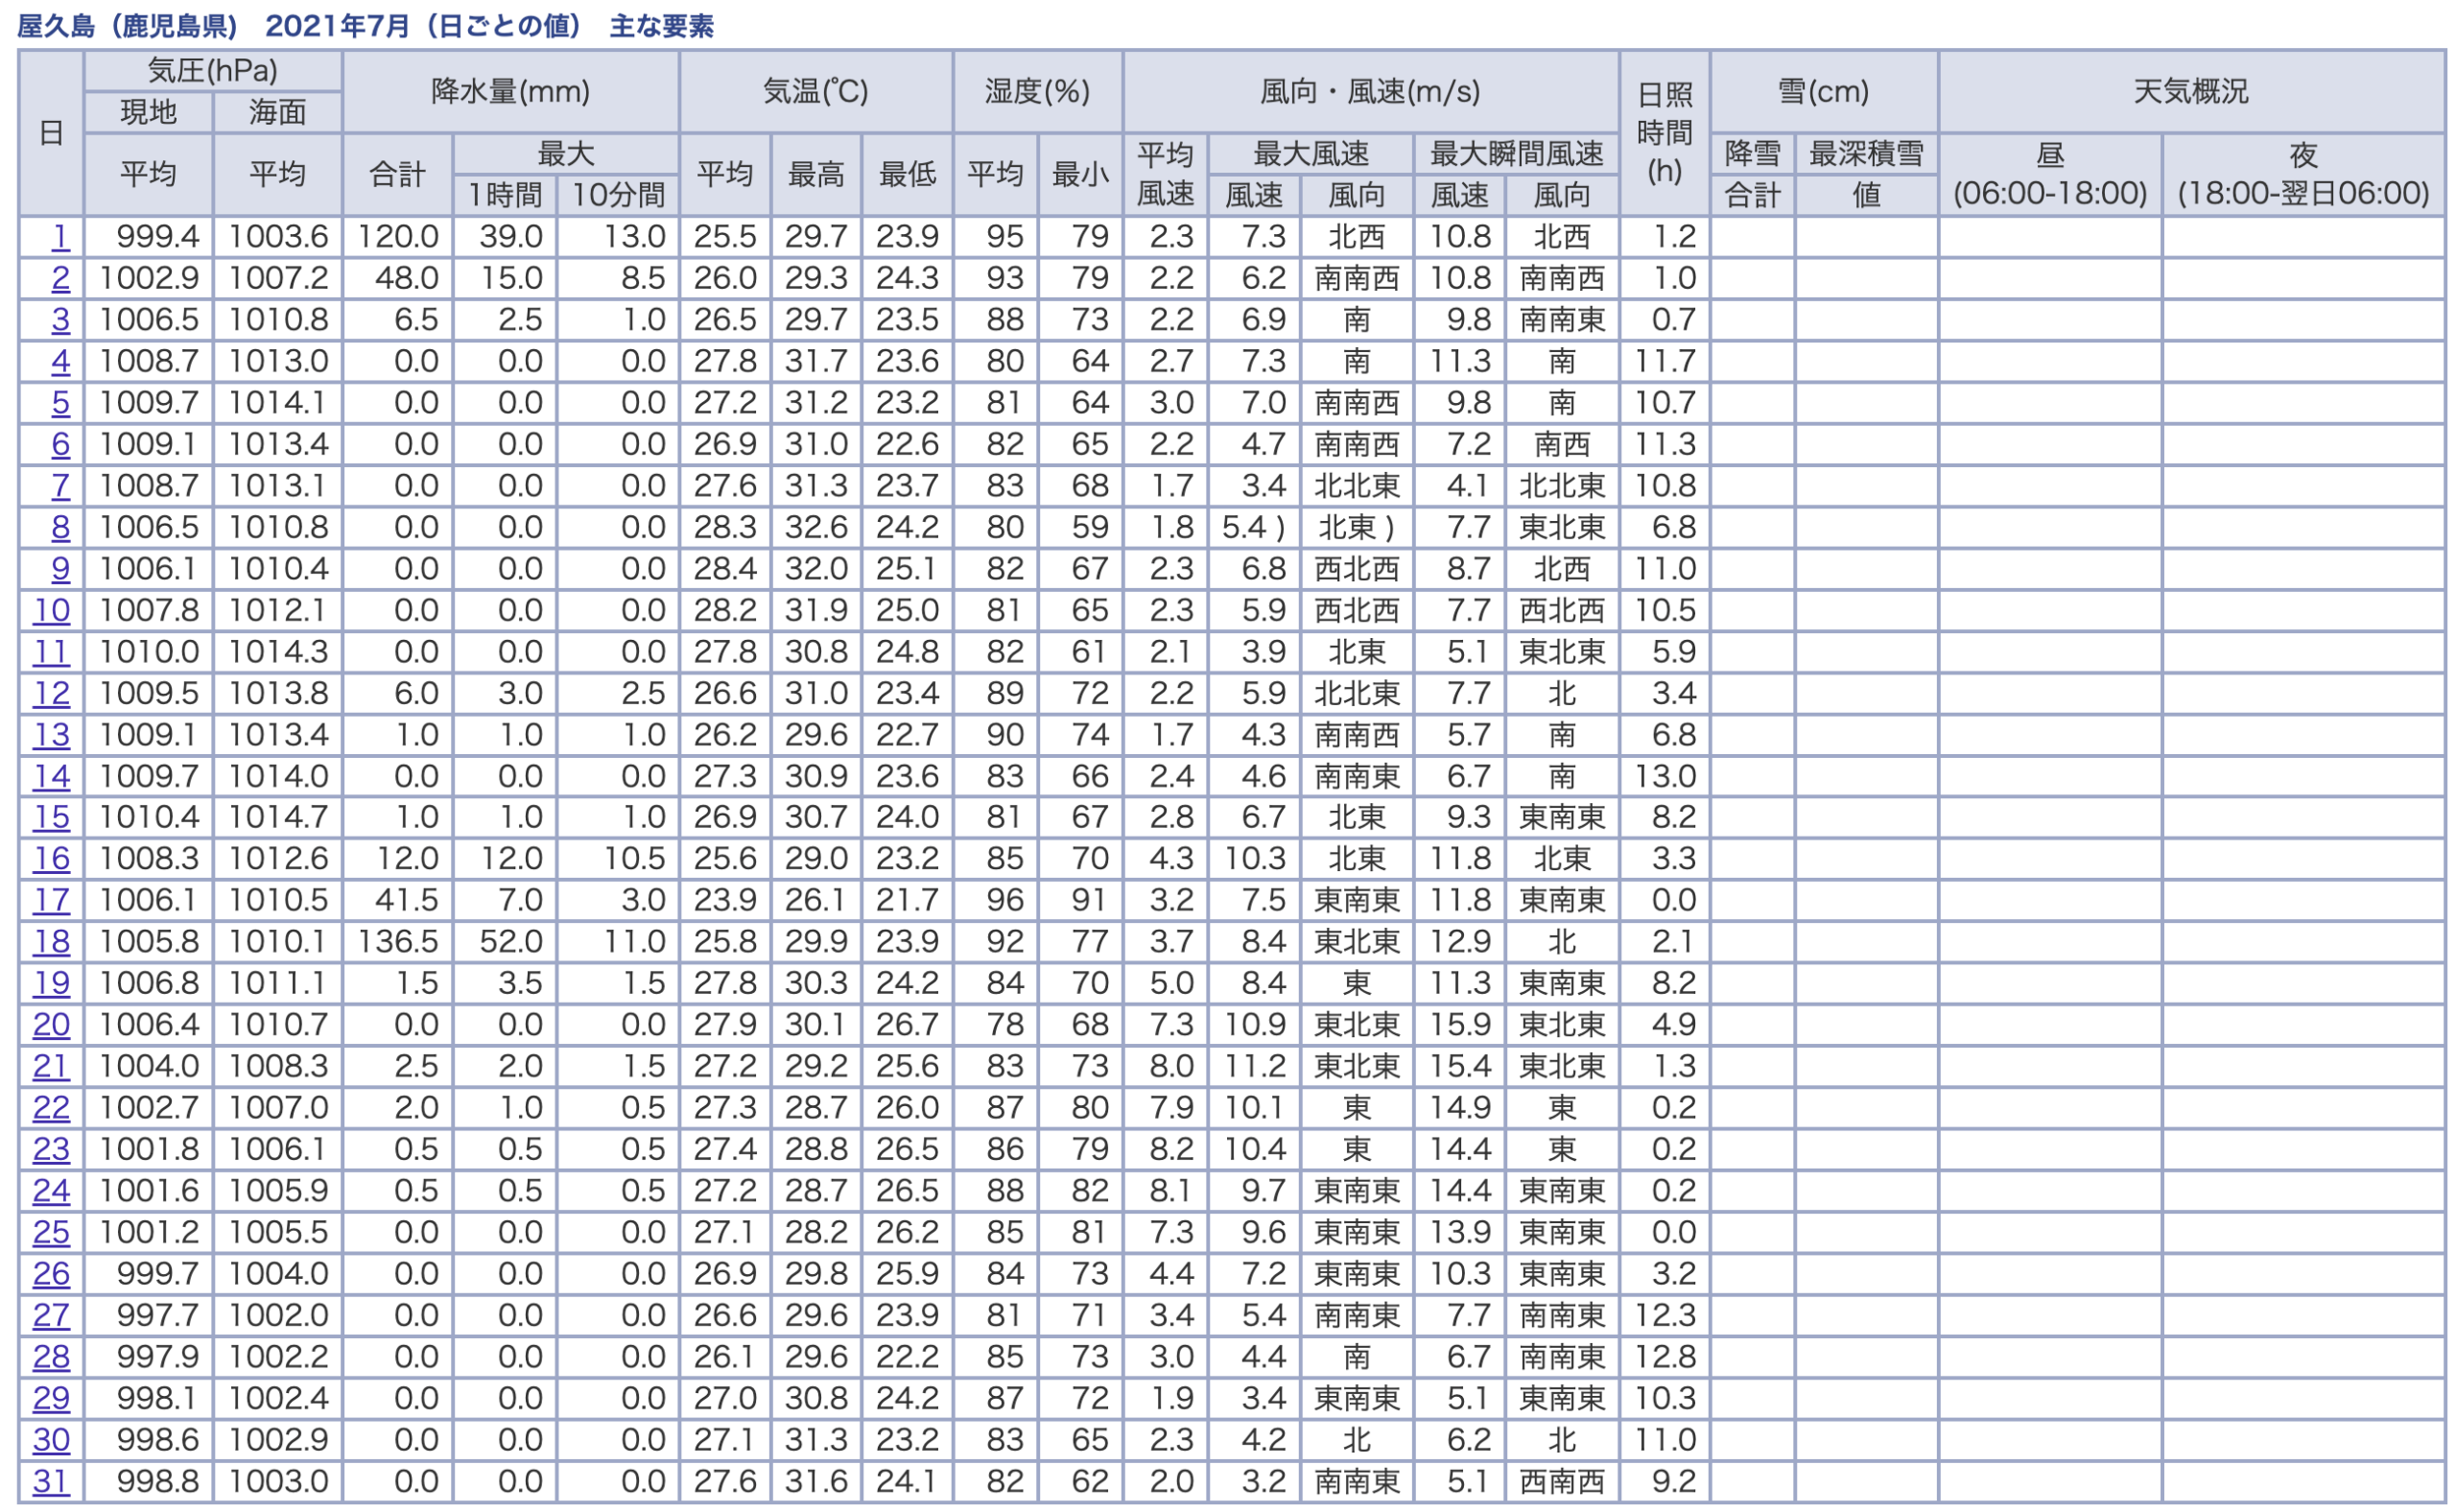
Task: Open the day 18 link
Action: (x=51, y=942)
